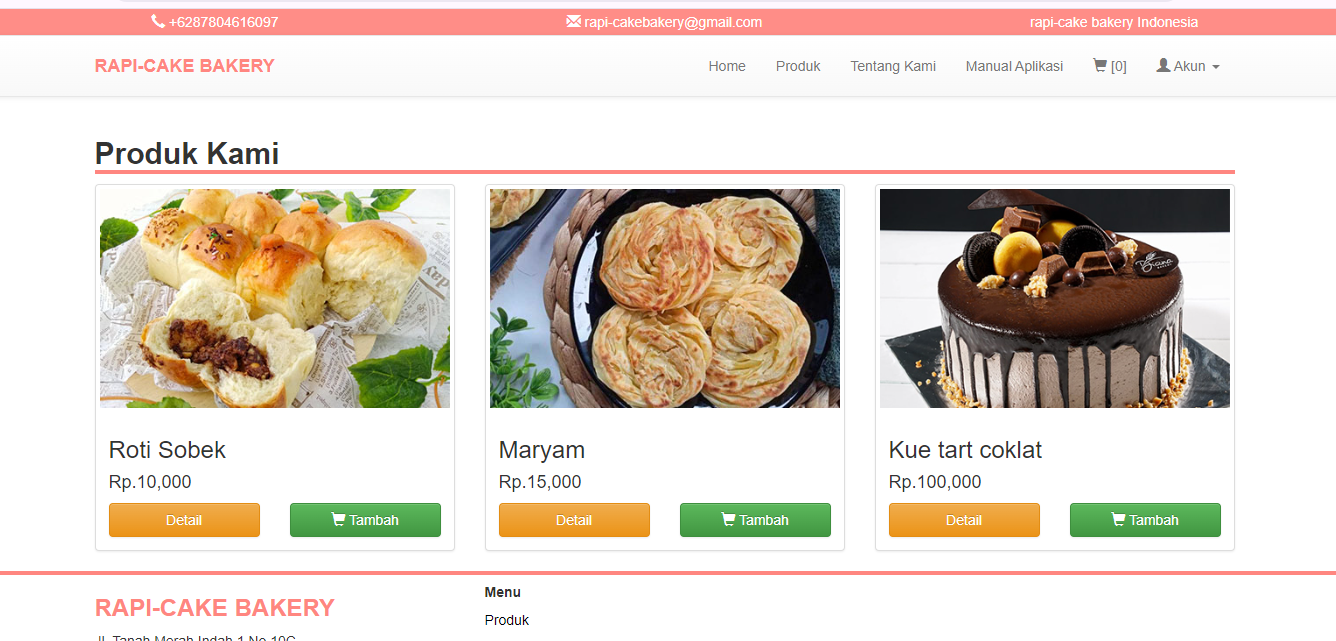Click the RAPI-CAKE BAKERY navbar brand logo
1336x641 pixels.
[x=185, y=66]
